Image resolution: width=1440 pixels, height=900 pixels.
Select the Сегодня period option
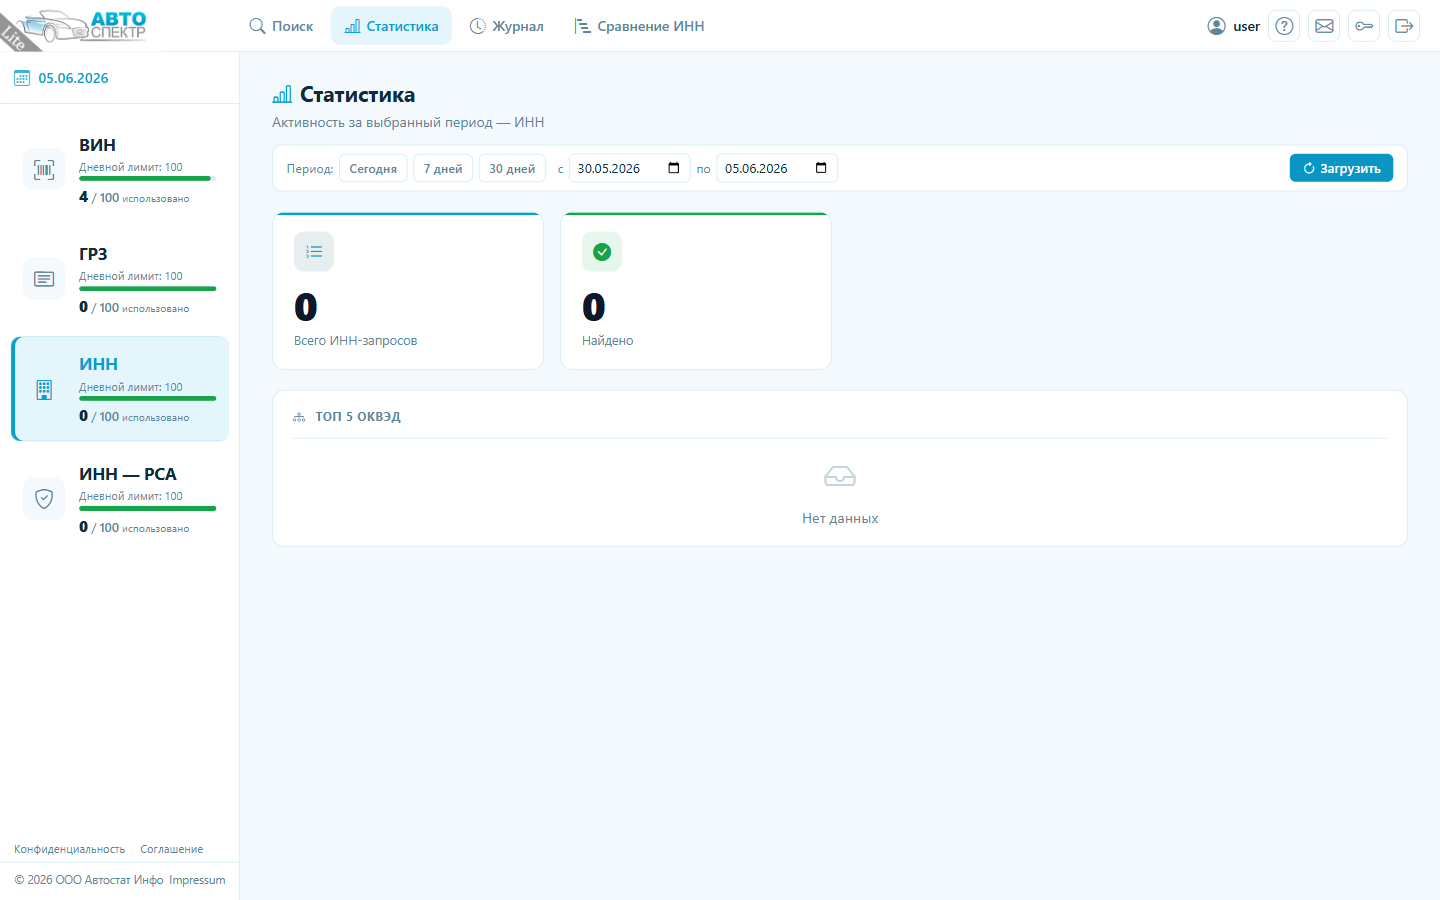pyautogui.click(x=373, y=169)
